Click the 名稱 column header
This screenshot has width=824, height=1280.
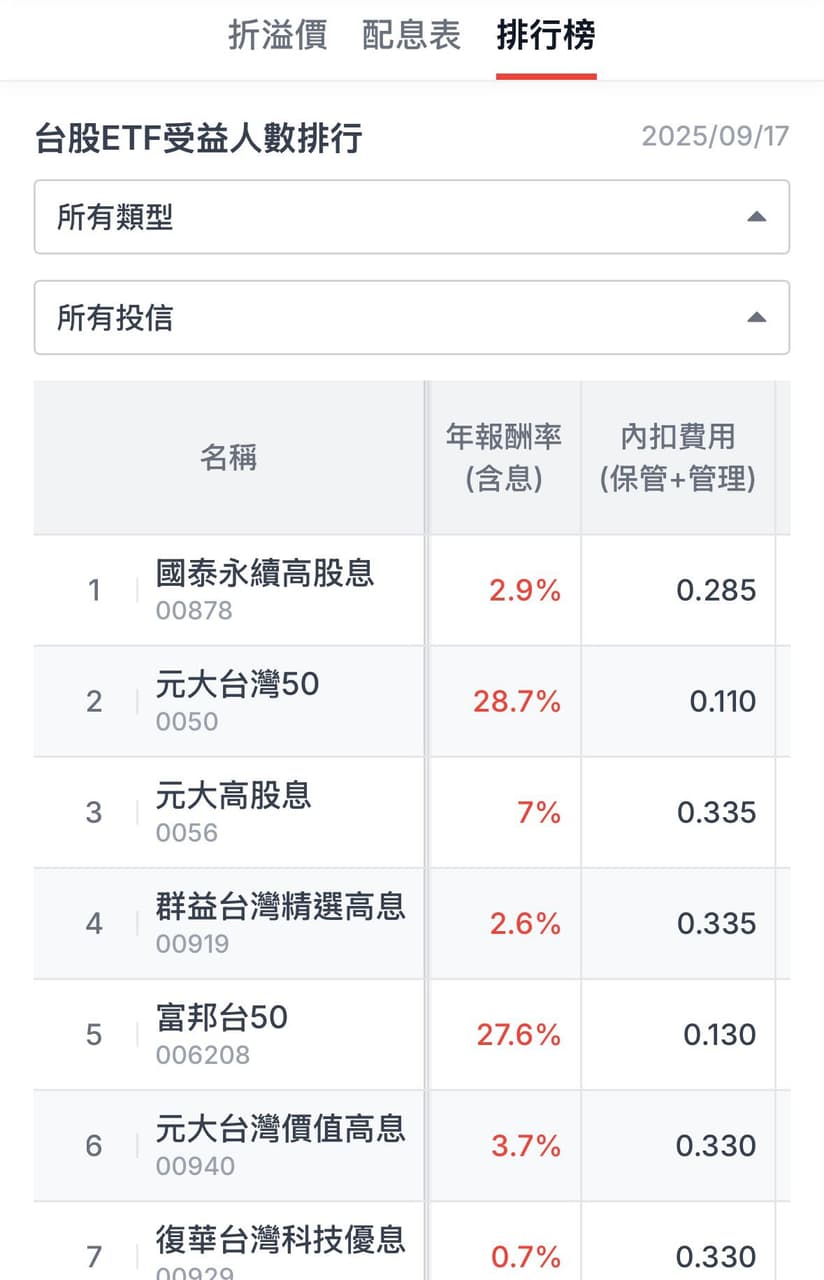point(229,457)
